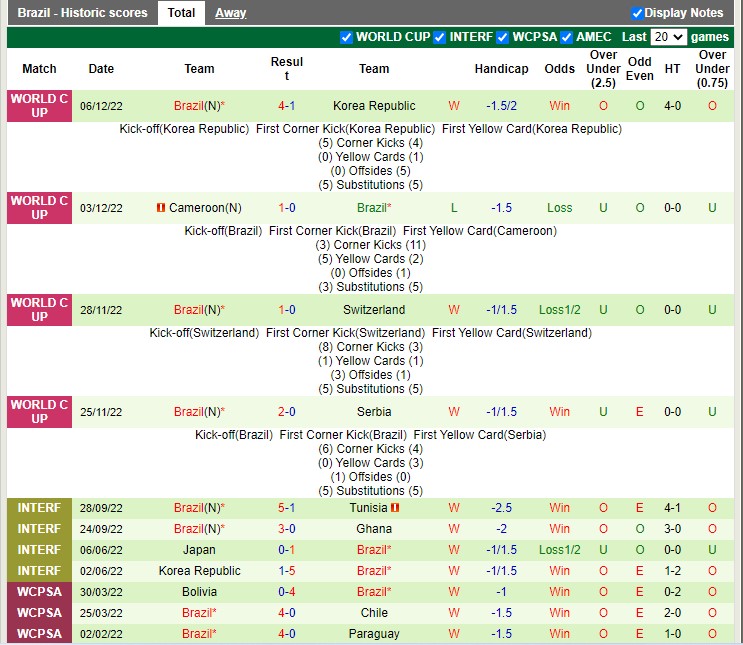This screenshot has width=743, height=645.
Task: Click the 4-0 result against Chile
Action: pos(287,613)
